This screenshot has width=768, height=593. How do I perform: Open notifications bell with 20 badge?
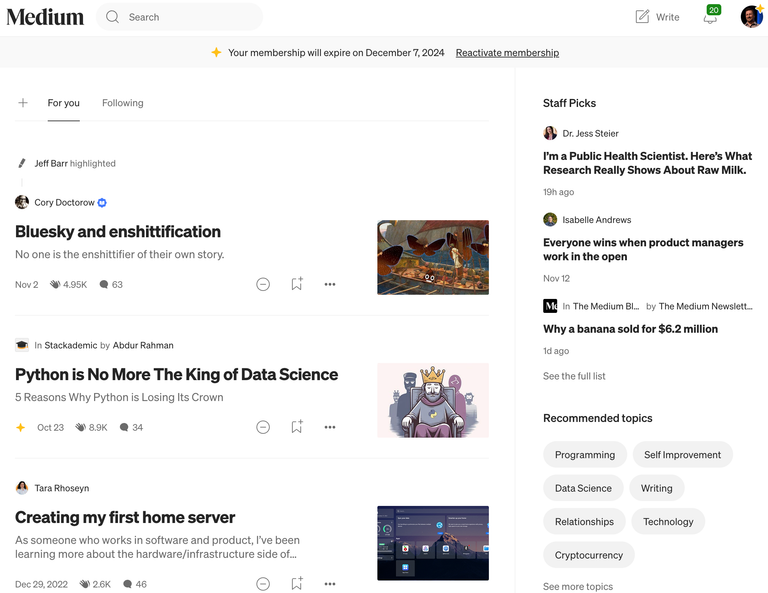(x=710, y=17)
